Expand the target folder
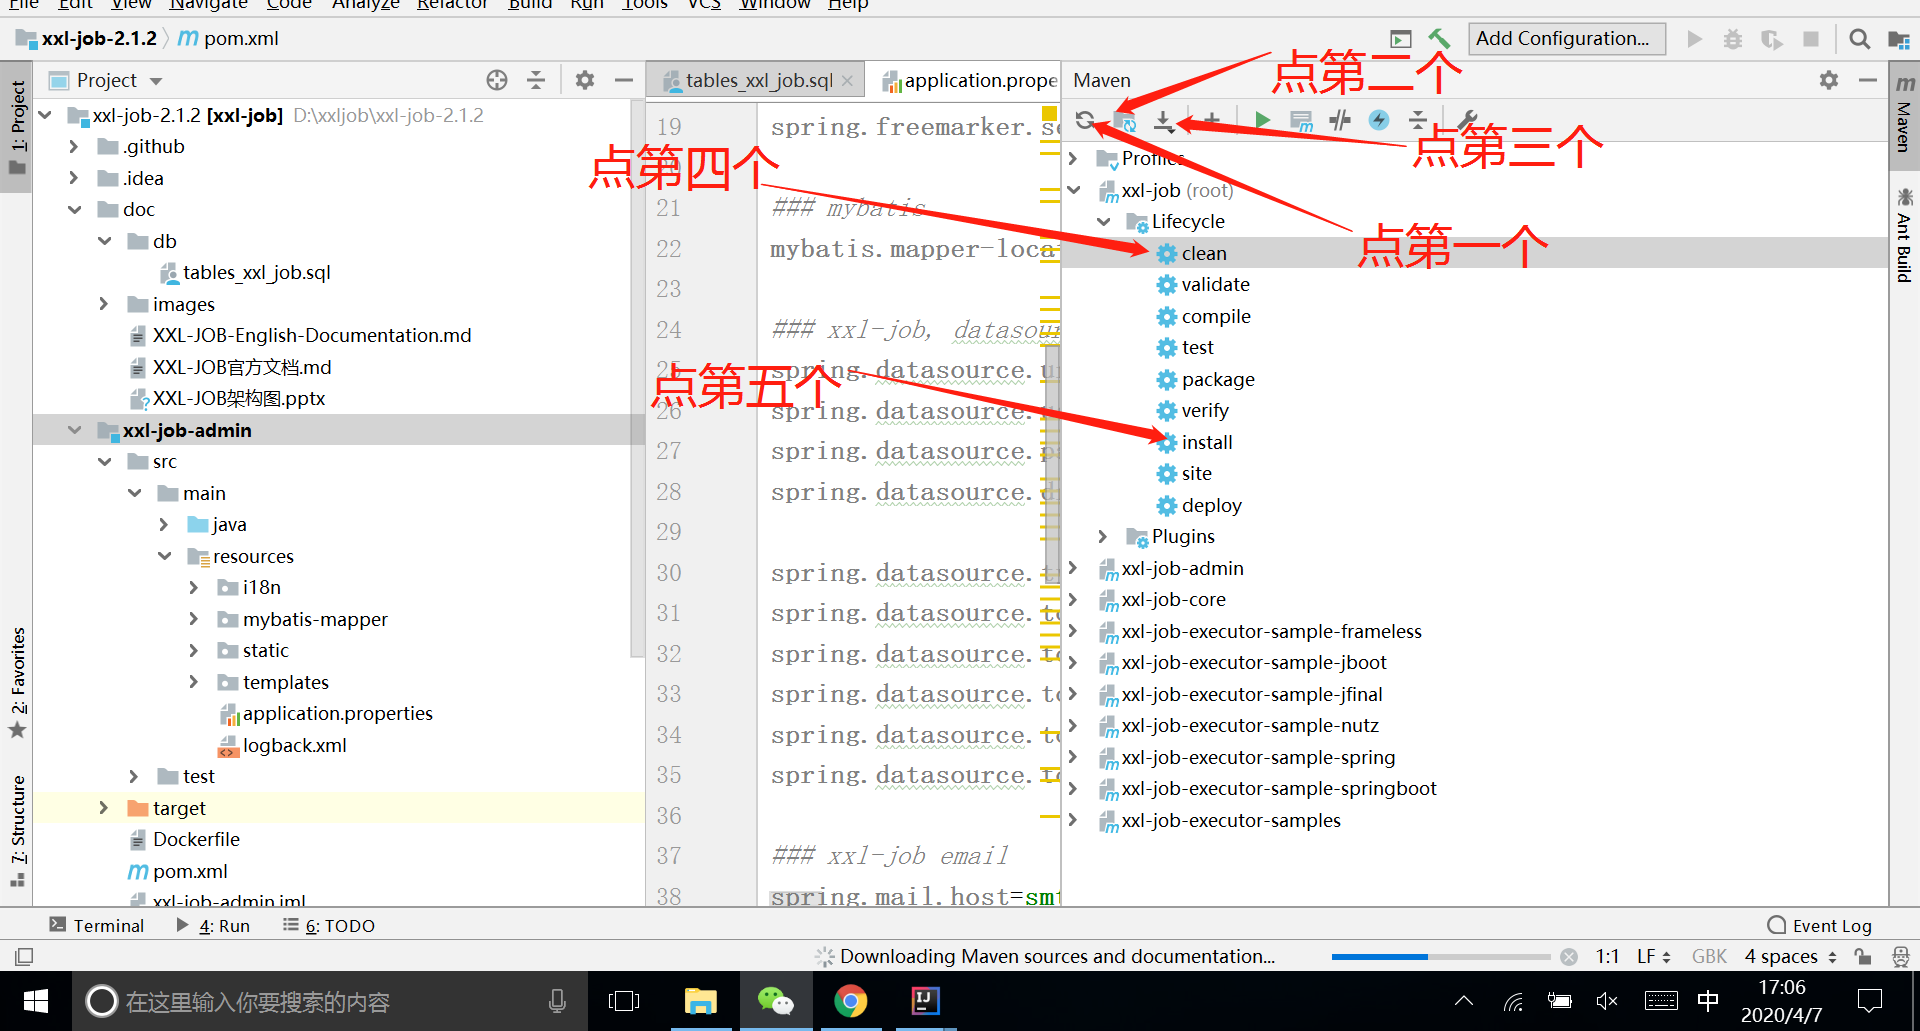This screenshot has height=1031, width=1920. click(x=104, y=808)
